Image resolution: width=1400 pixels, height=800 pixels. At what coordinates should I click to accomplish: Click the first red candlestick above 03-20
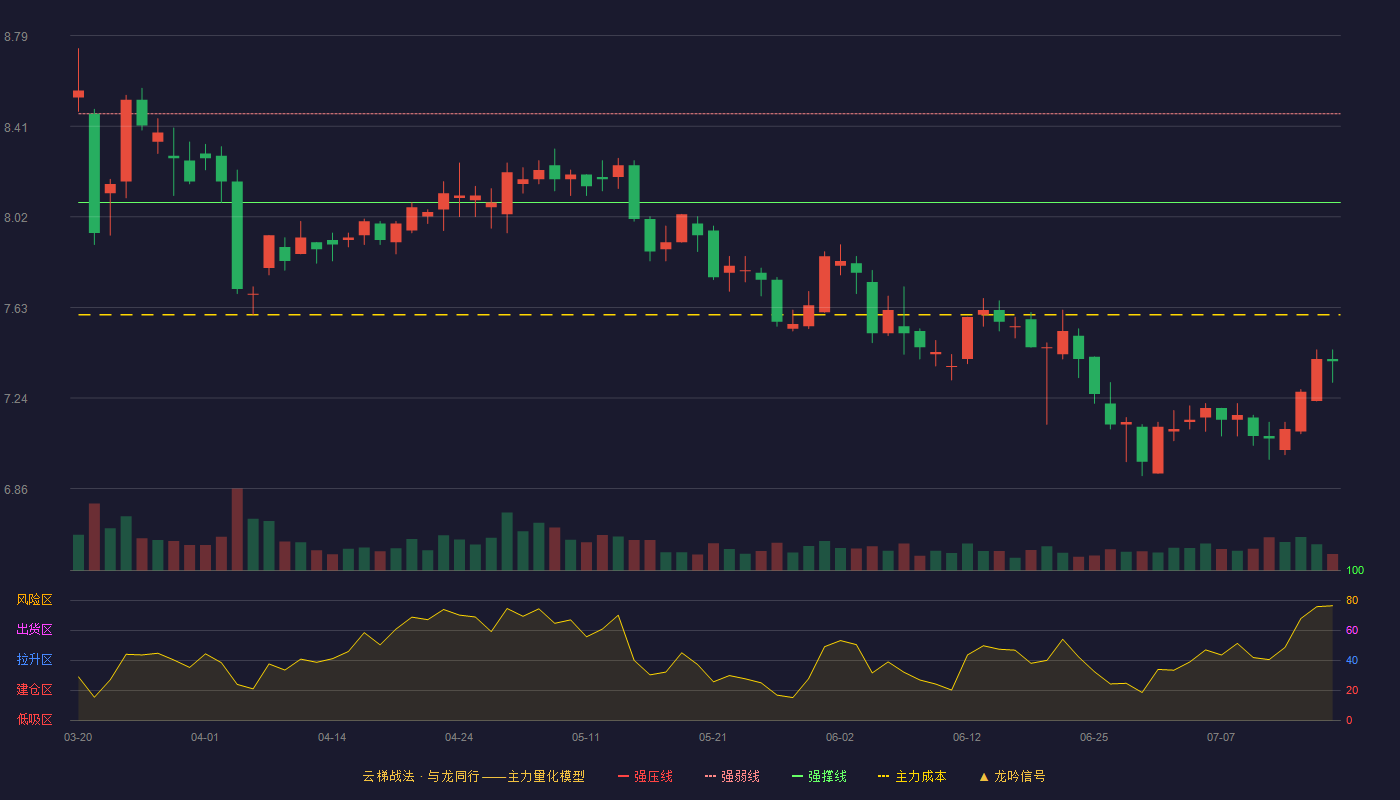78,93
